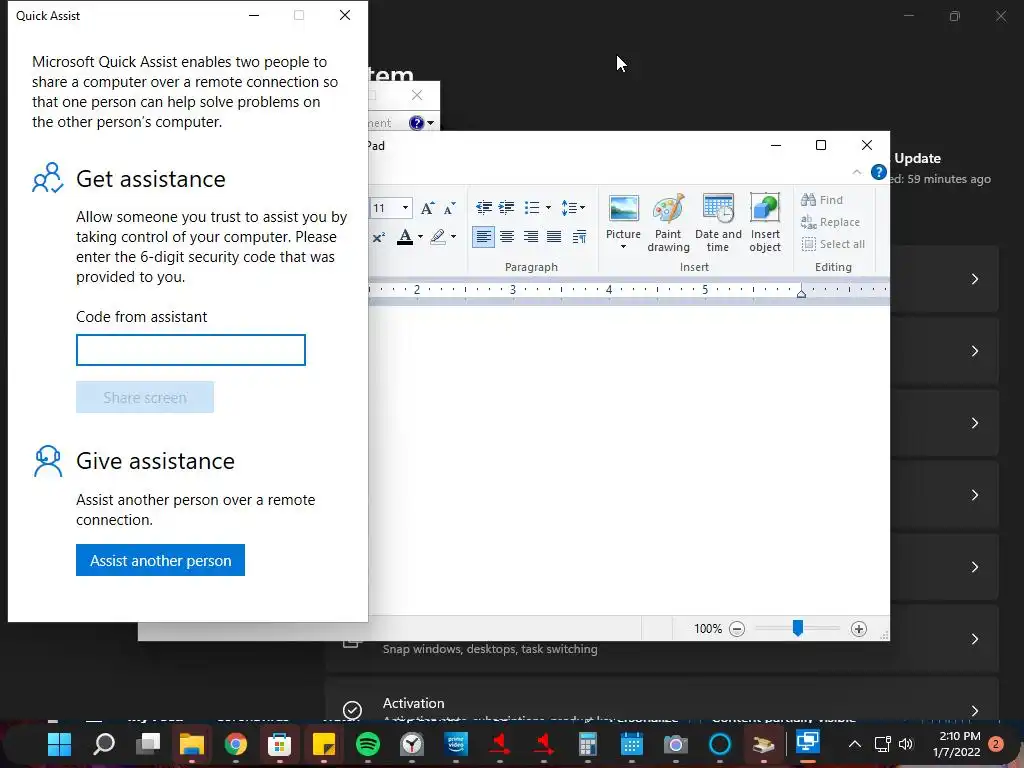Click the right indent marker on the ruler
The width and height of the screenshot is (1024, 768).
[x=801, y=293]
